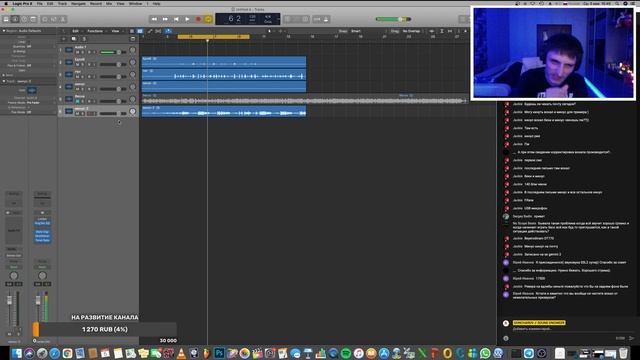Show the Toolbar button in control bar

pos(33,19)
